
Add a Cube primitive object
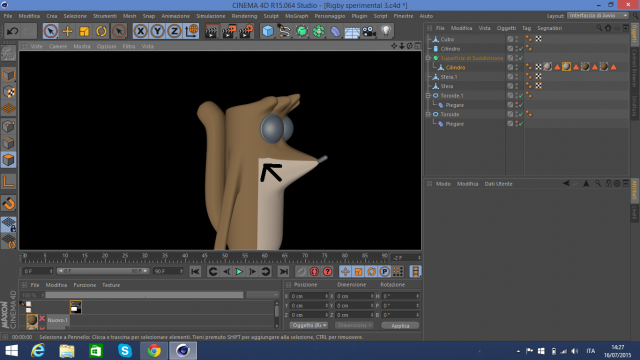268,31
